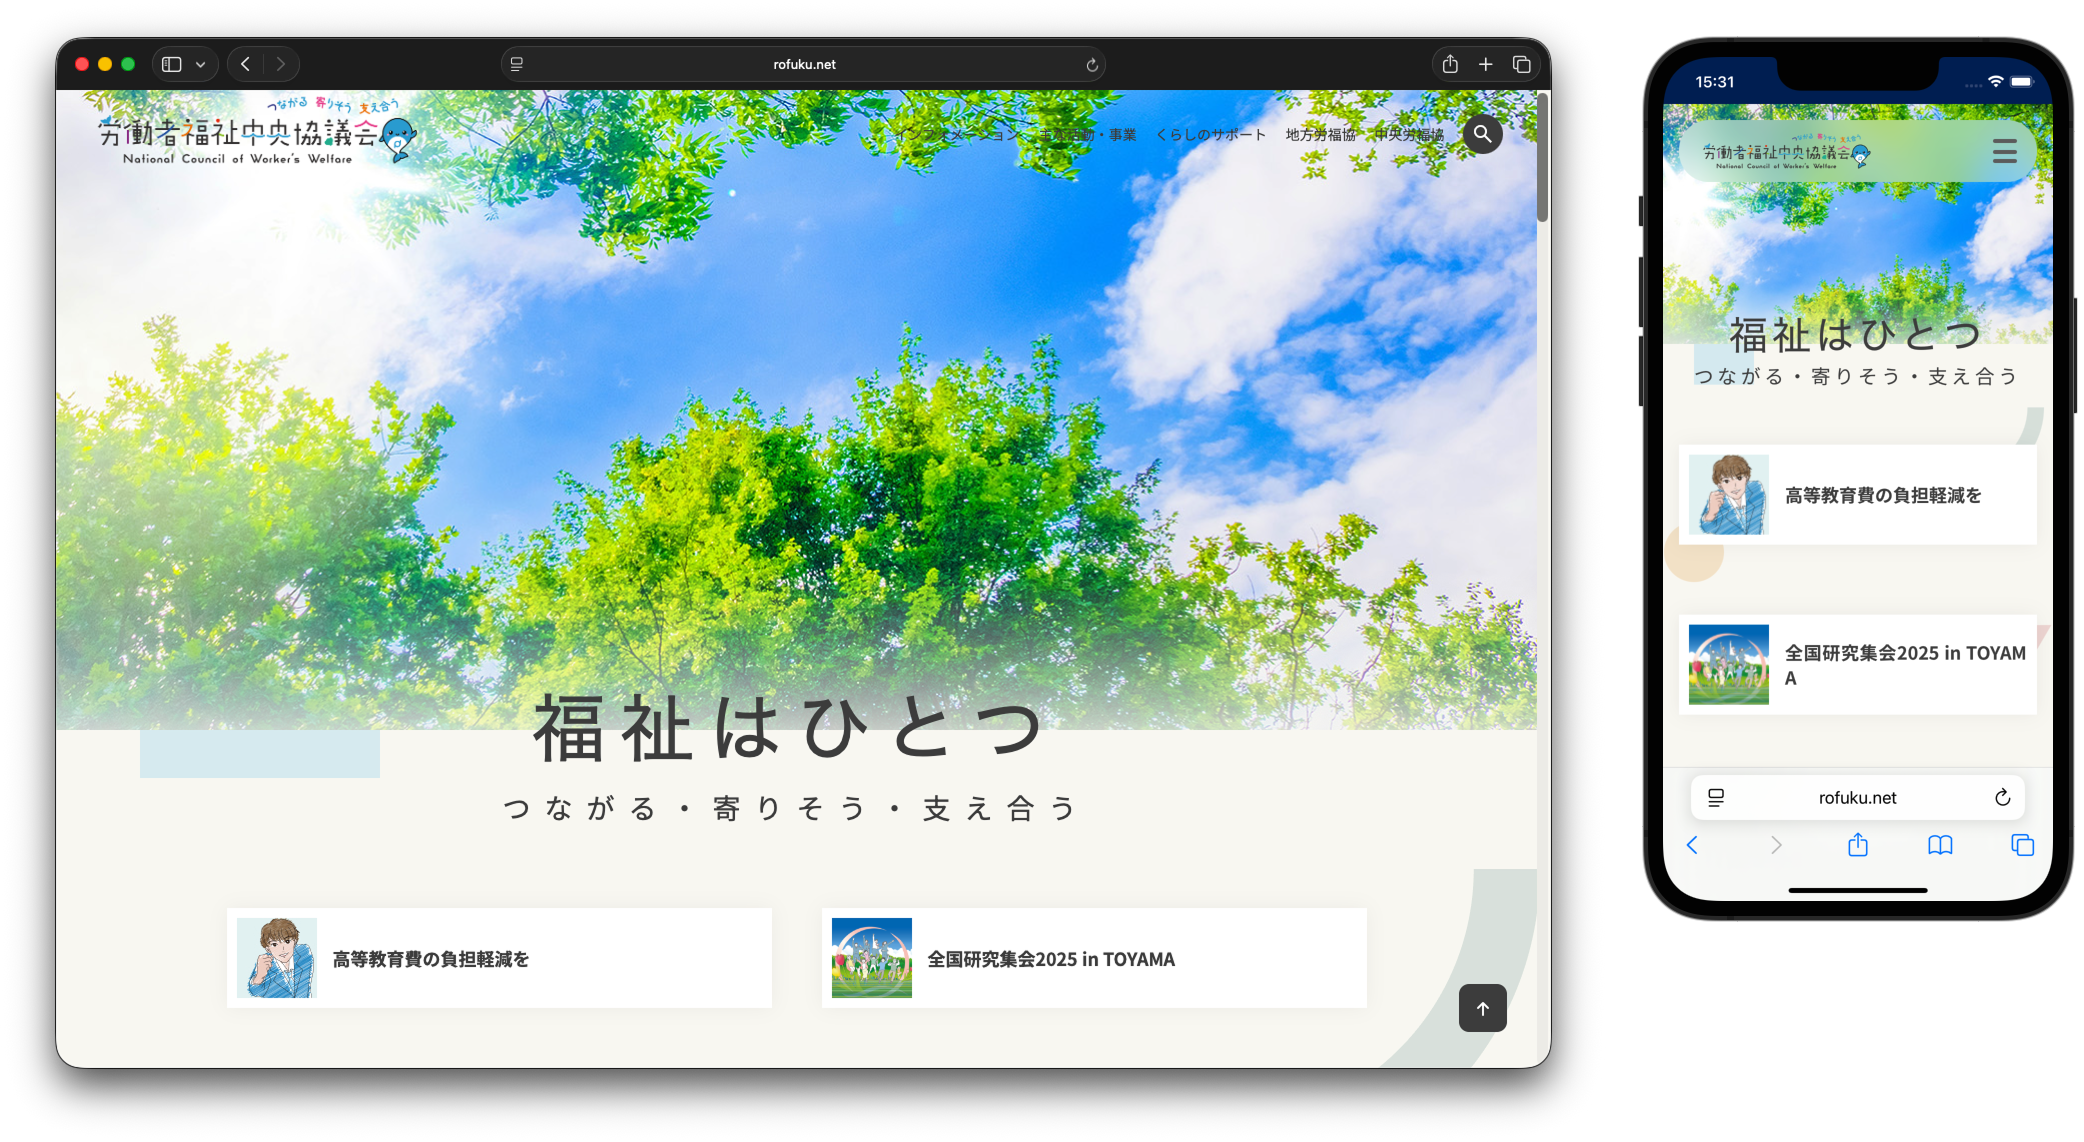Open the mobile hamburger menu
The image size is (2084, 1142).
coord(2004,151)
